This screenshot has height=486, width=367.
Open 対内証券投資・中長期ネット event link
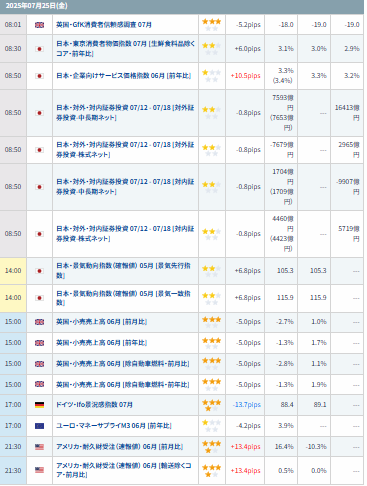125,187
